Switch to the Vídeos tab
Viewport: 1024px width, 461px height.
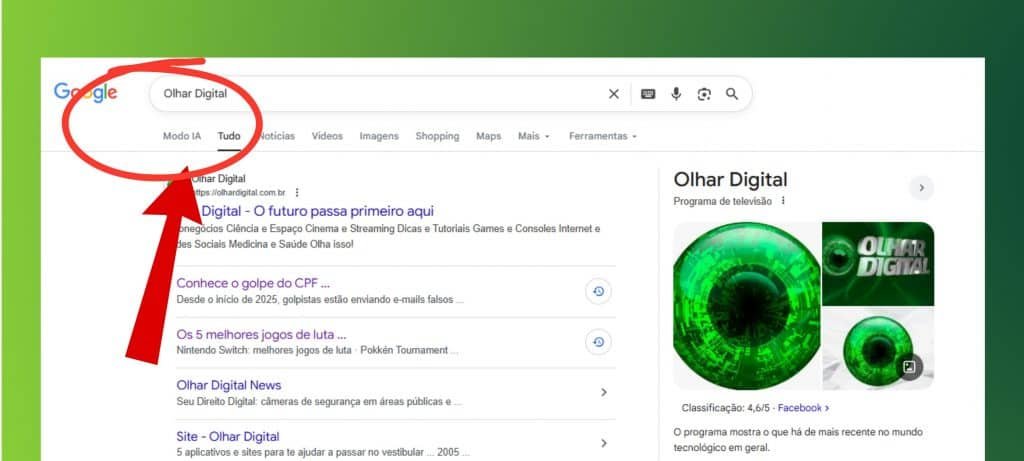327,136
